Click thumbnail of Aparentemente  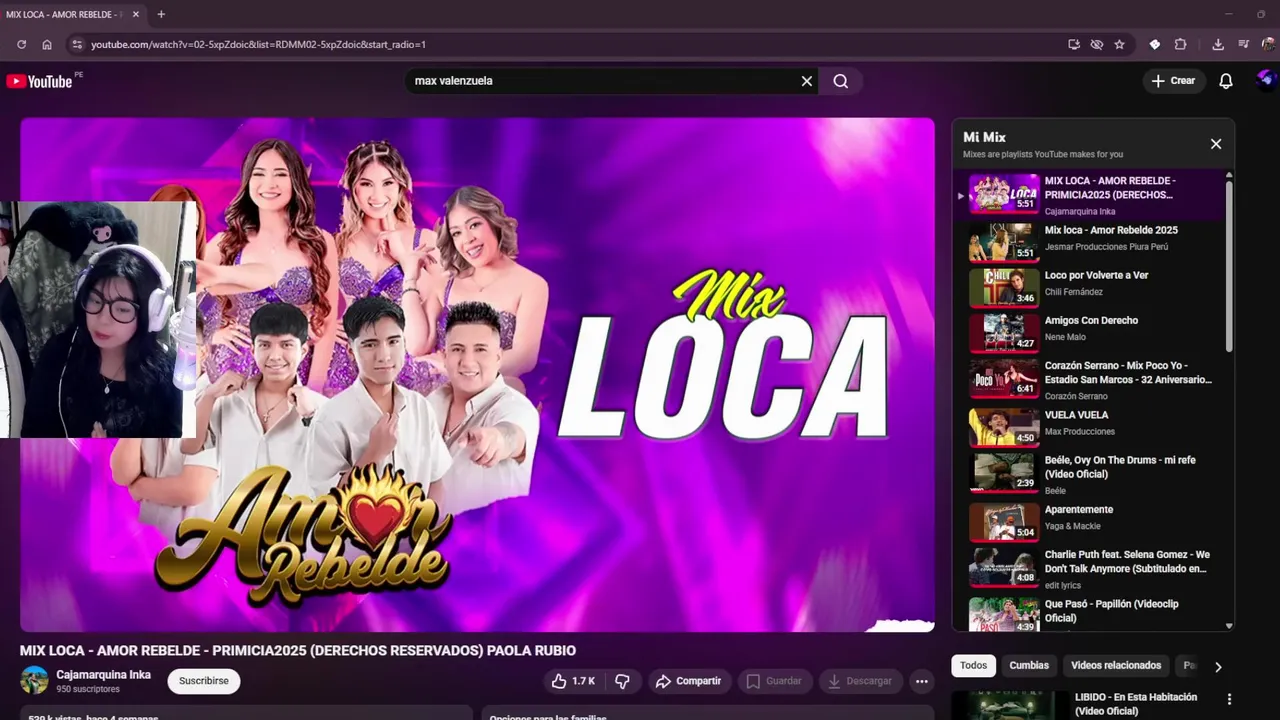click(1004, 521)
